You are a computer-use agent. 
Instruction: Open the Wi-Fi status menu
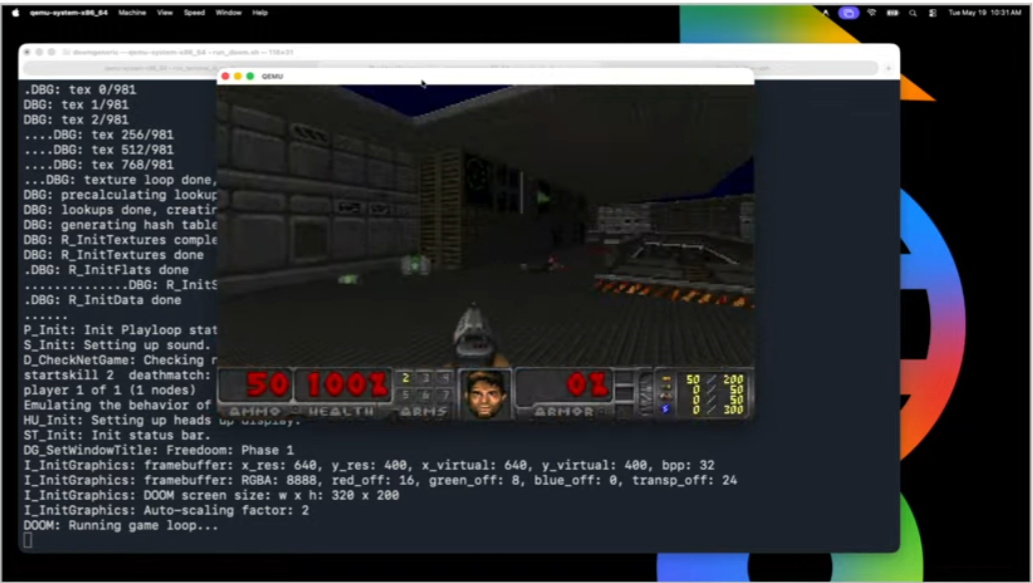872,13
